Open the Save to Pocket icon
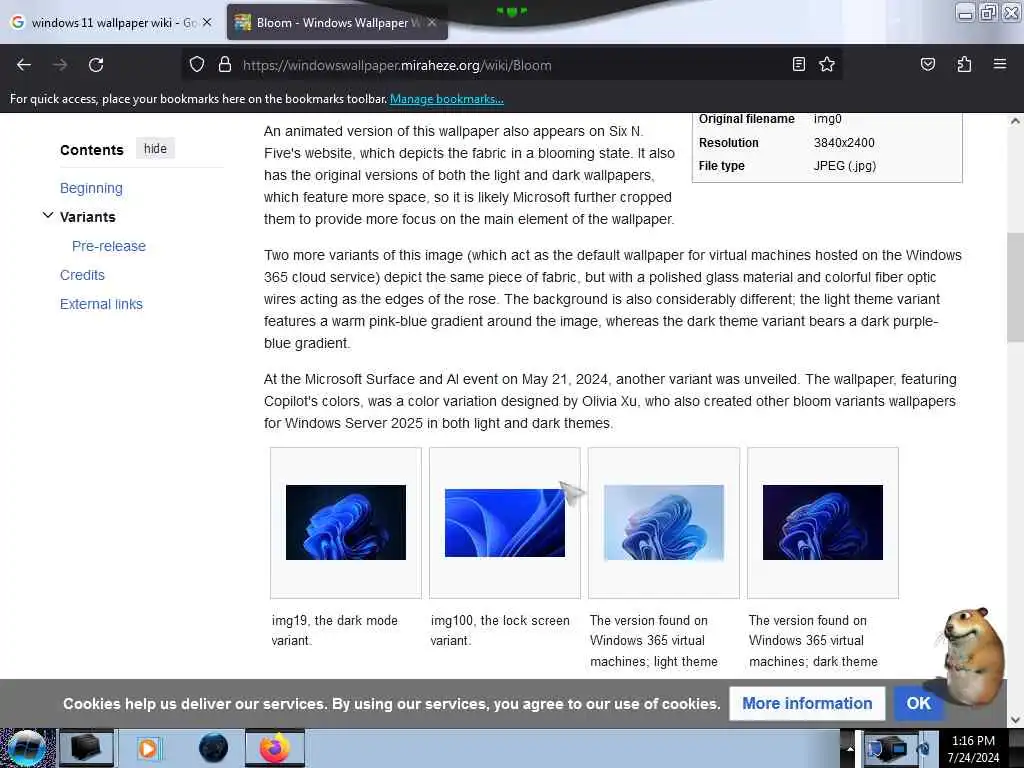1024x768 pixels. pos(927,64)
